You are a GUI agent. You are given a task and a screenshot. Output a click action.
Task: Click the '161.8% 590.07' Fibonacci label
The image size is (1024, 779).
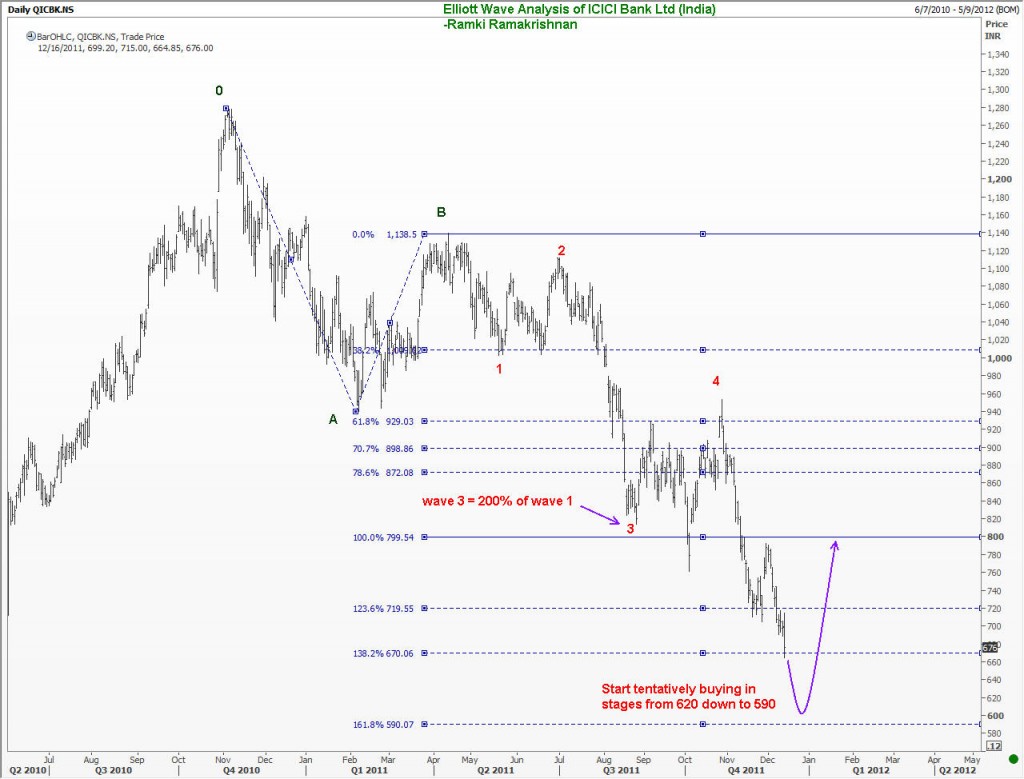tap(383, 725)
